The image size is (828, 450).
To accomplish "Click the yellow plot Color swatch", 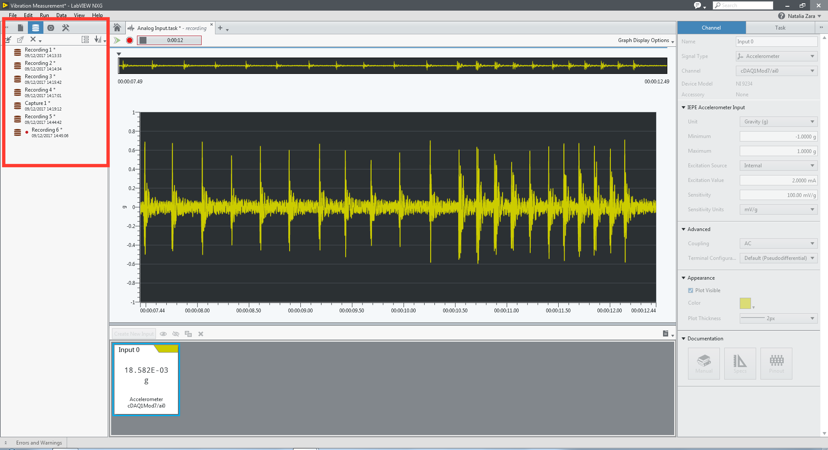I will pyautogui.click(x=745, y=303).
